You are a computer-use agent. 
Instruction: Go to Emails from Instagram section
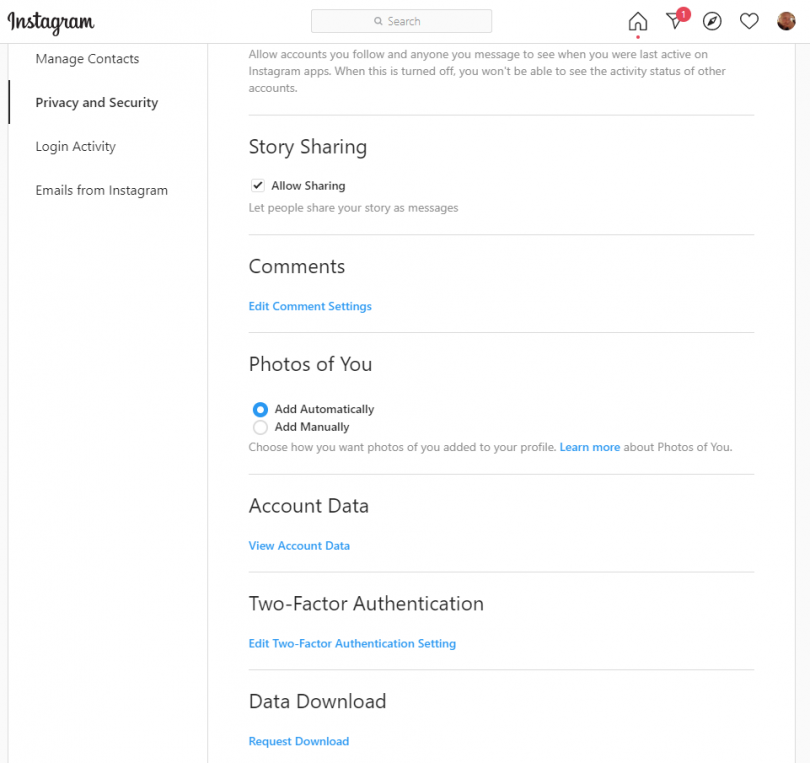101,191
